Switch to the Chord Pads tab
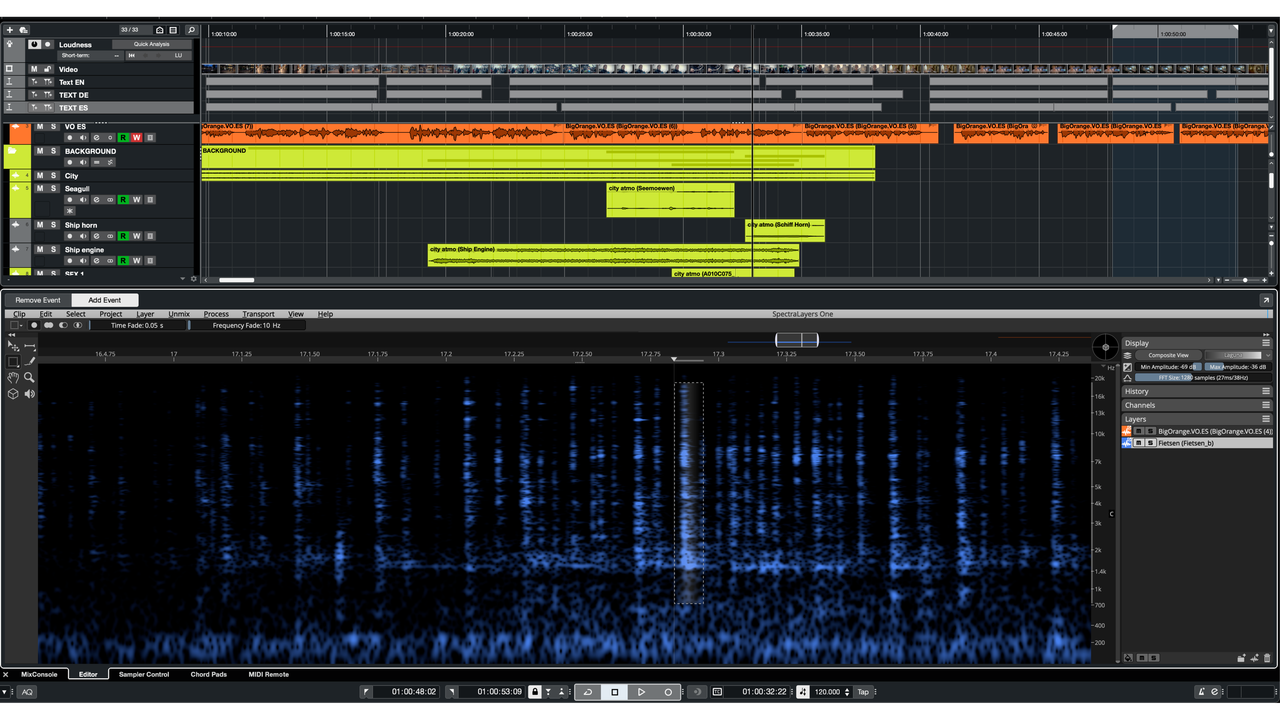The width and height of the screenshot is (1280, 720). (209, 674)
